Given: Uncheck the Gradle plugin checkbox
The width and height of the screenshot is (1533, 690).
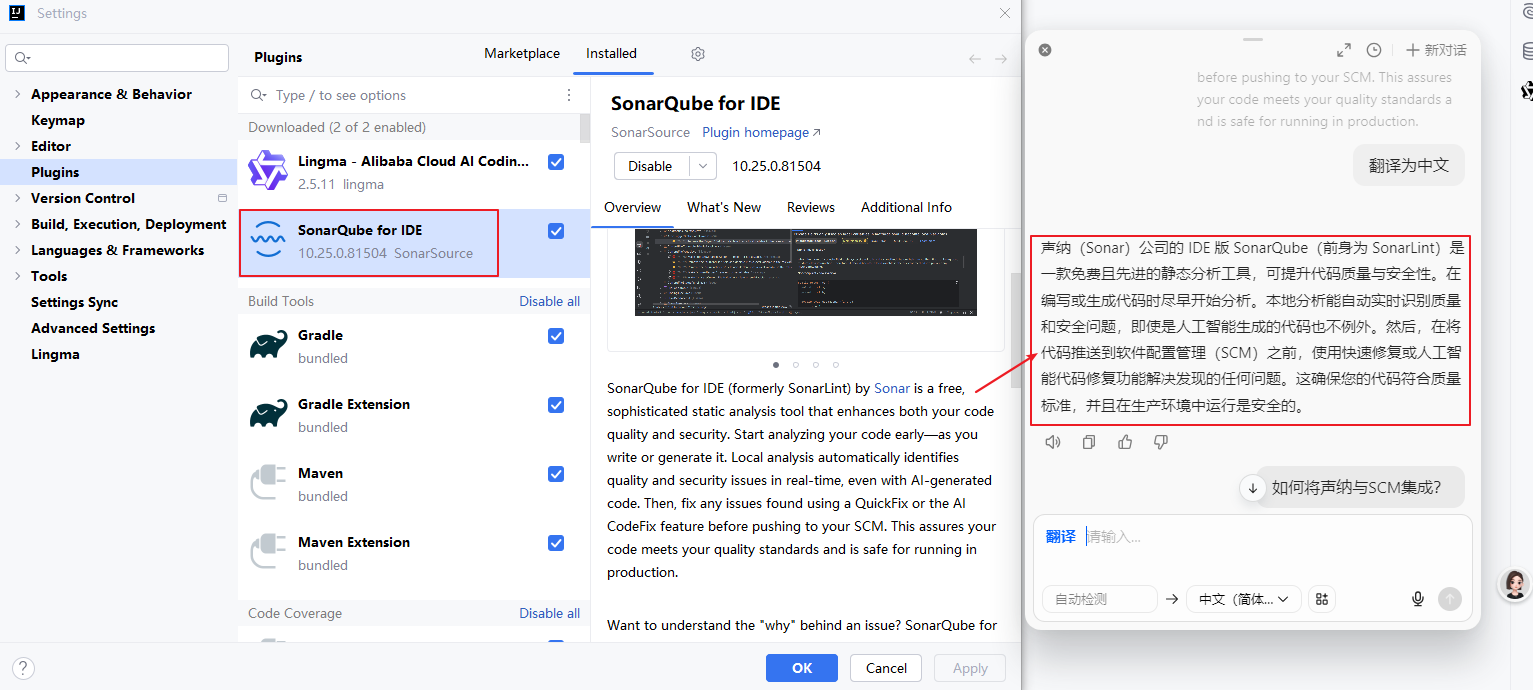Looking at the screenshot, I should 556,336.
